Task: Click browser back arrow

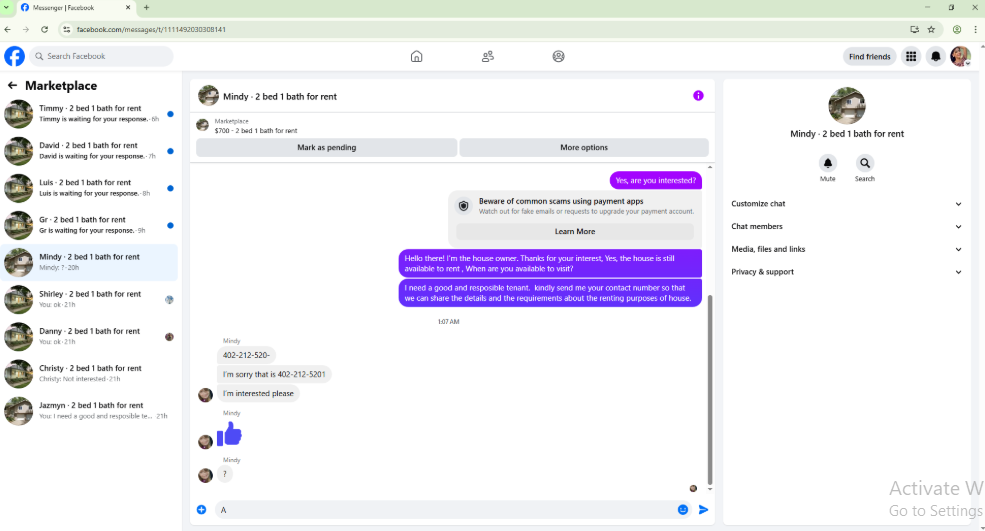Action: (8, 30)
